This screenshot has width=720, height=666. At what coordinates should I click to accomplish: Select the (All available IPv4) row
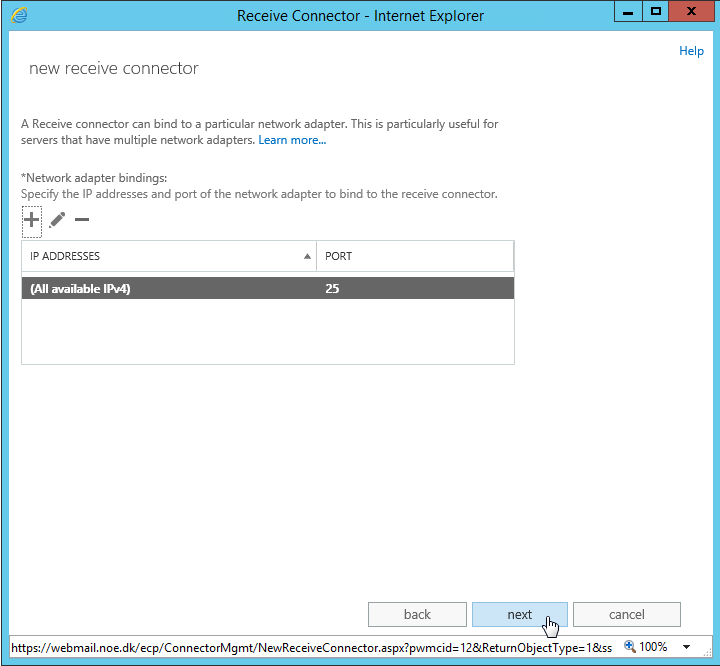(268, 288)
